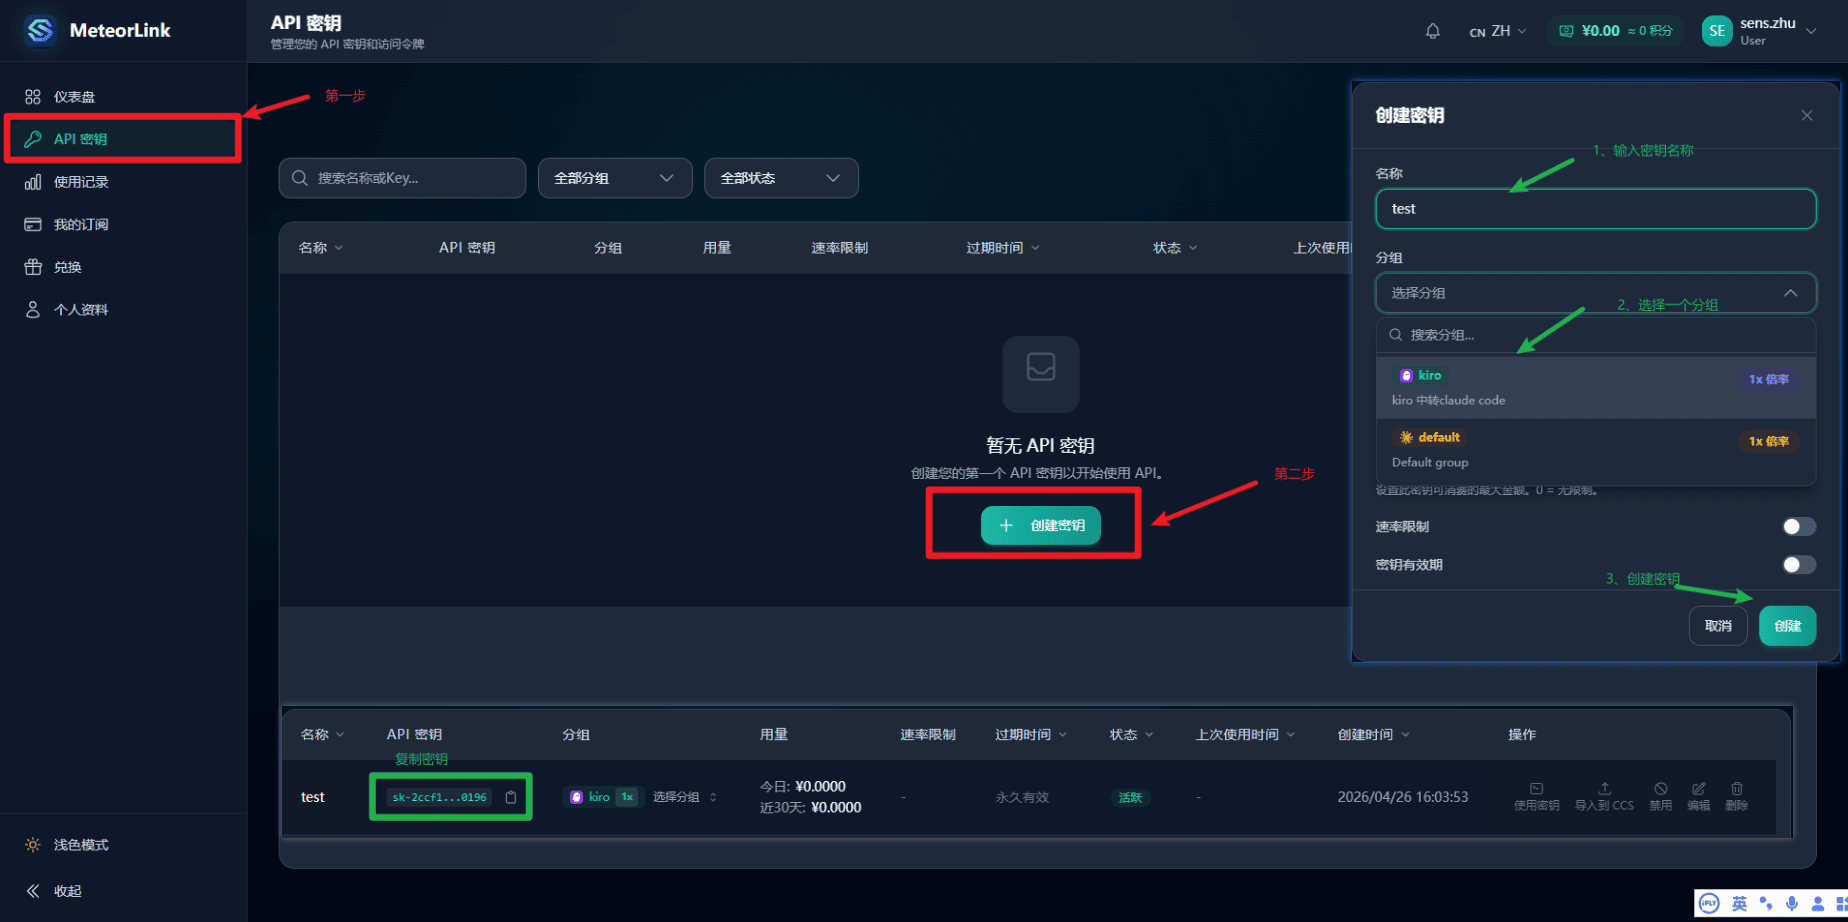Click the magnifier icon in 搜索分组
Screen dimensions: 1848x922
(x=1396, y=335)
